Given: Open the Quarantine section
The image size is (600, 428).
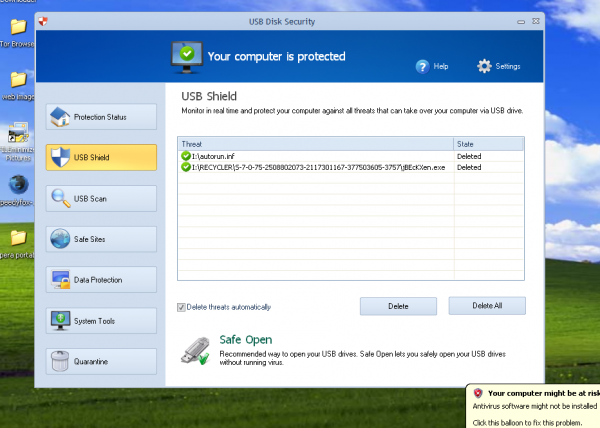Looking at the screenshot, I should (x=101, y=361).
